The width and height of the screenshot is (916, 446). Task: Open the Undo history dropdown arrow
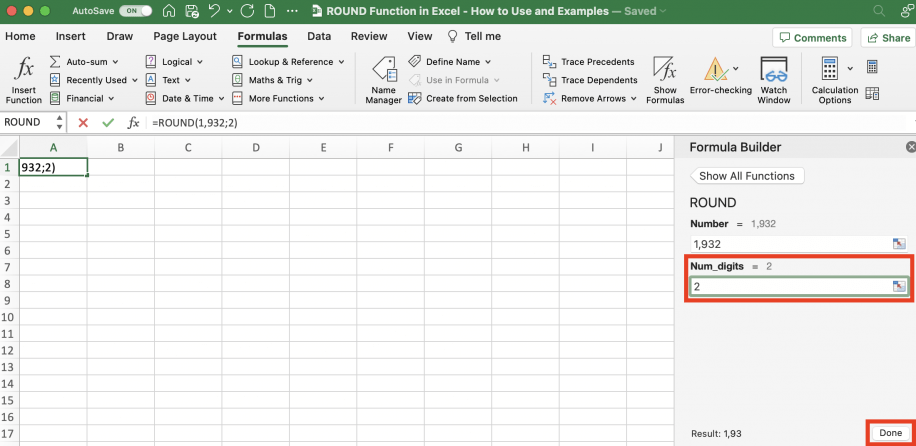coord(229,11)
